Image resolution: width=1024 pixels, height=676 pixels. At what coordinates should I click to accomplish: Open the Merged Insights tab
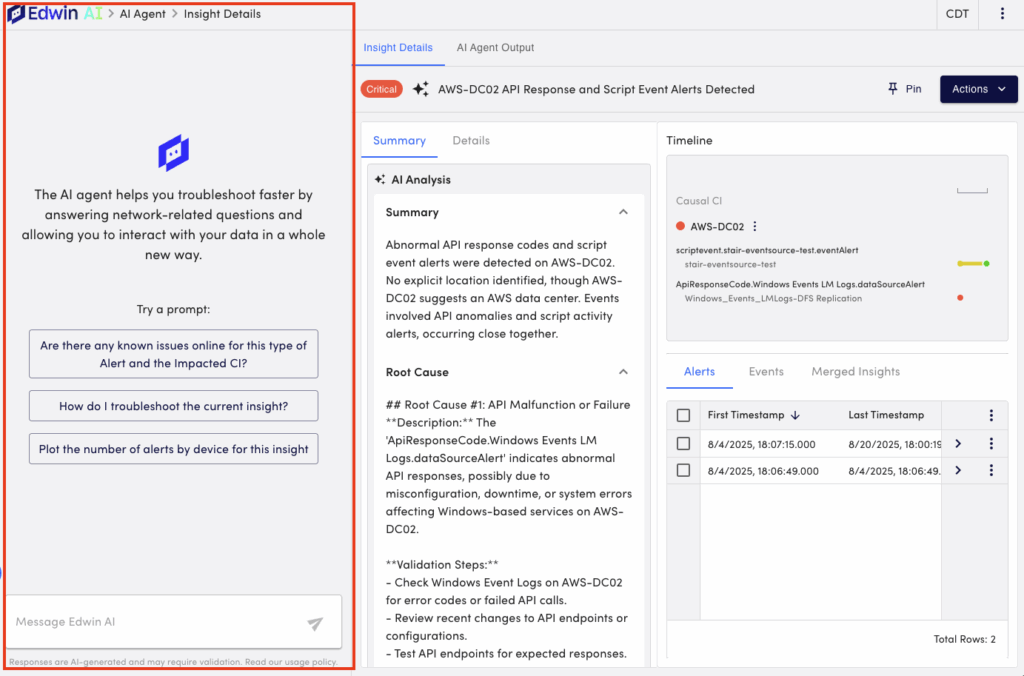pos(856,372)
